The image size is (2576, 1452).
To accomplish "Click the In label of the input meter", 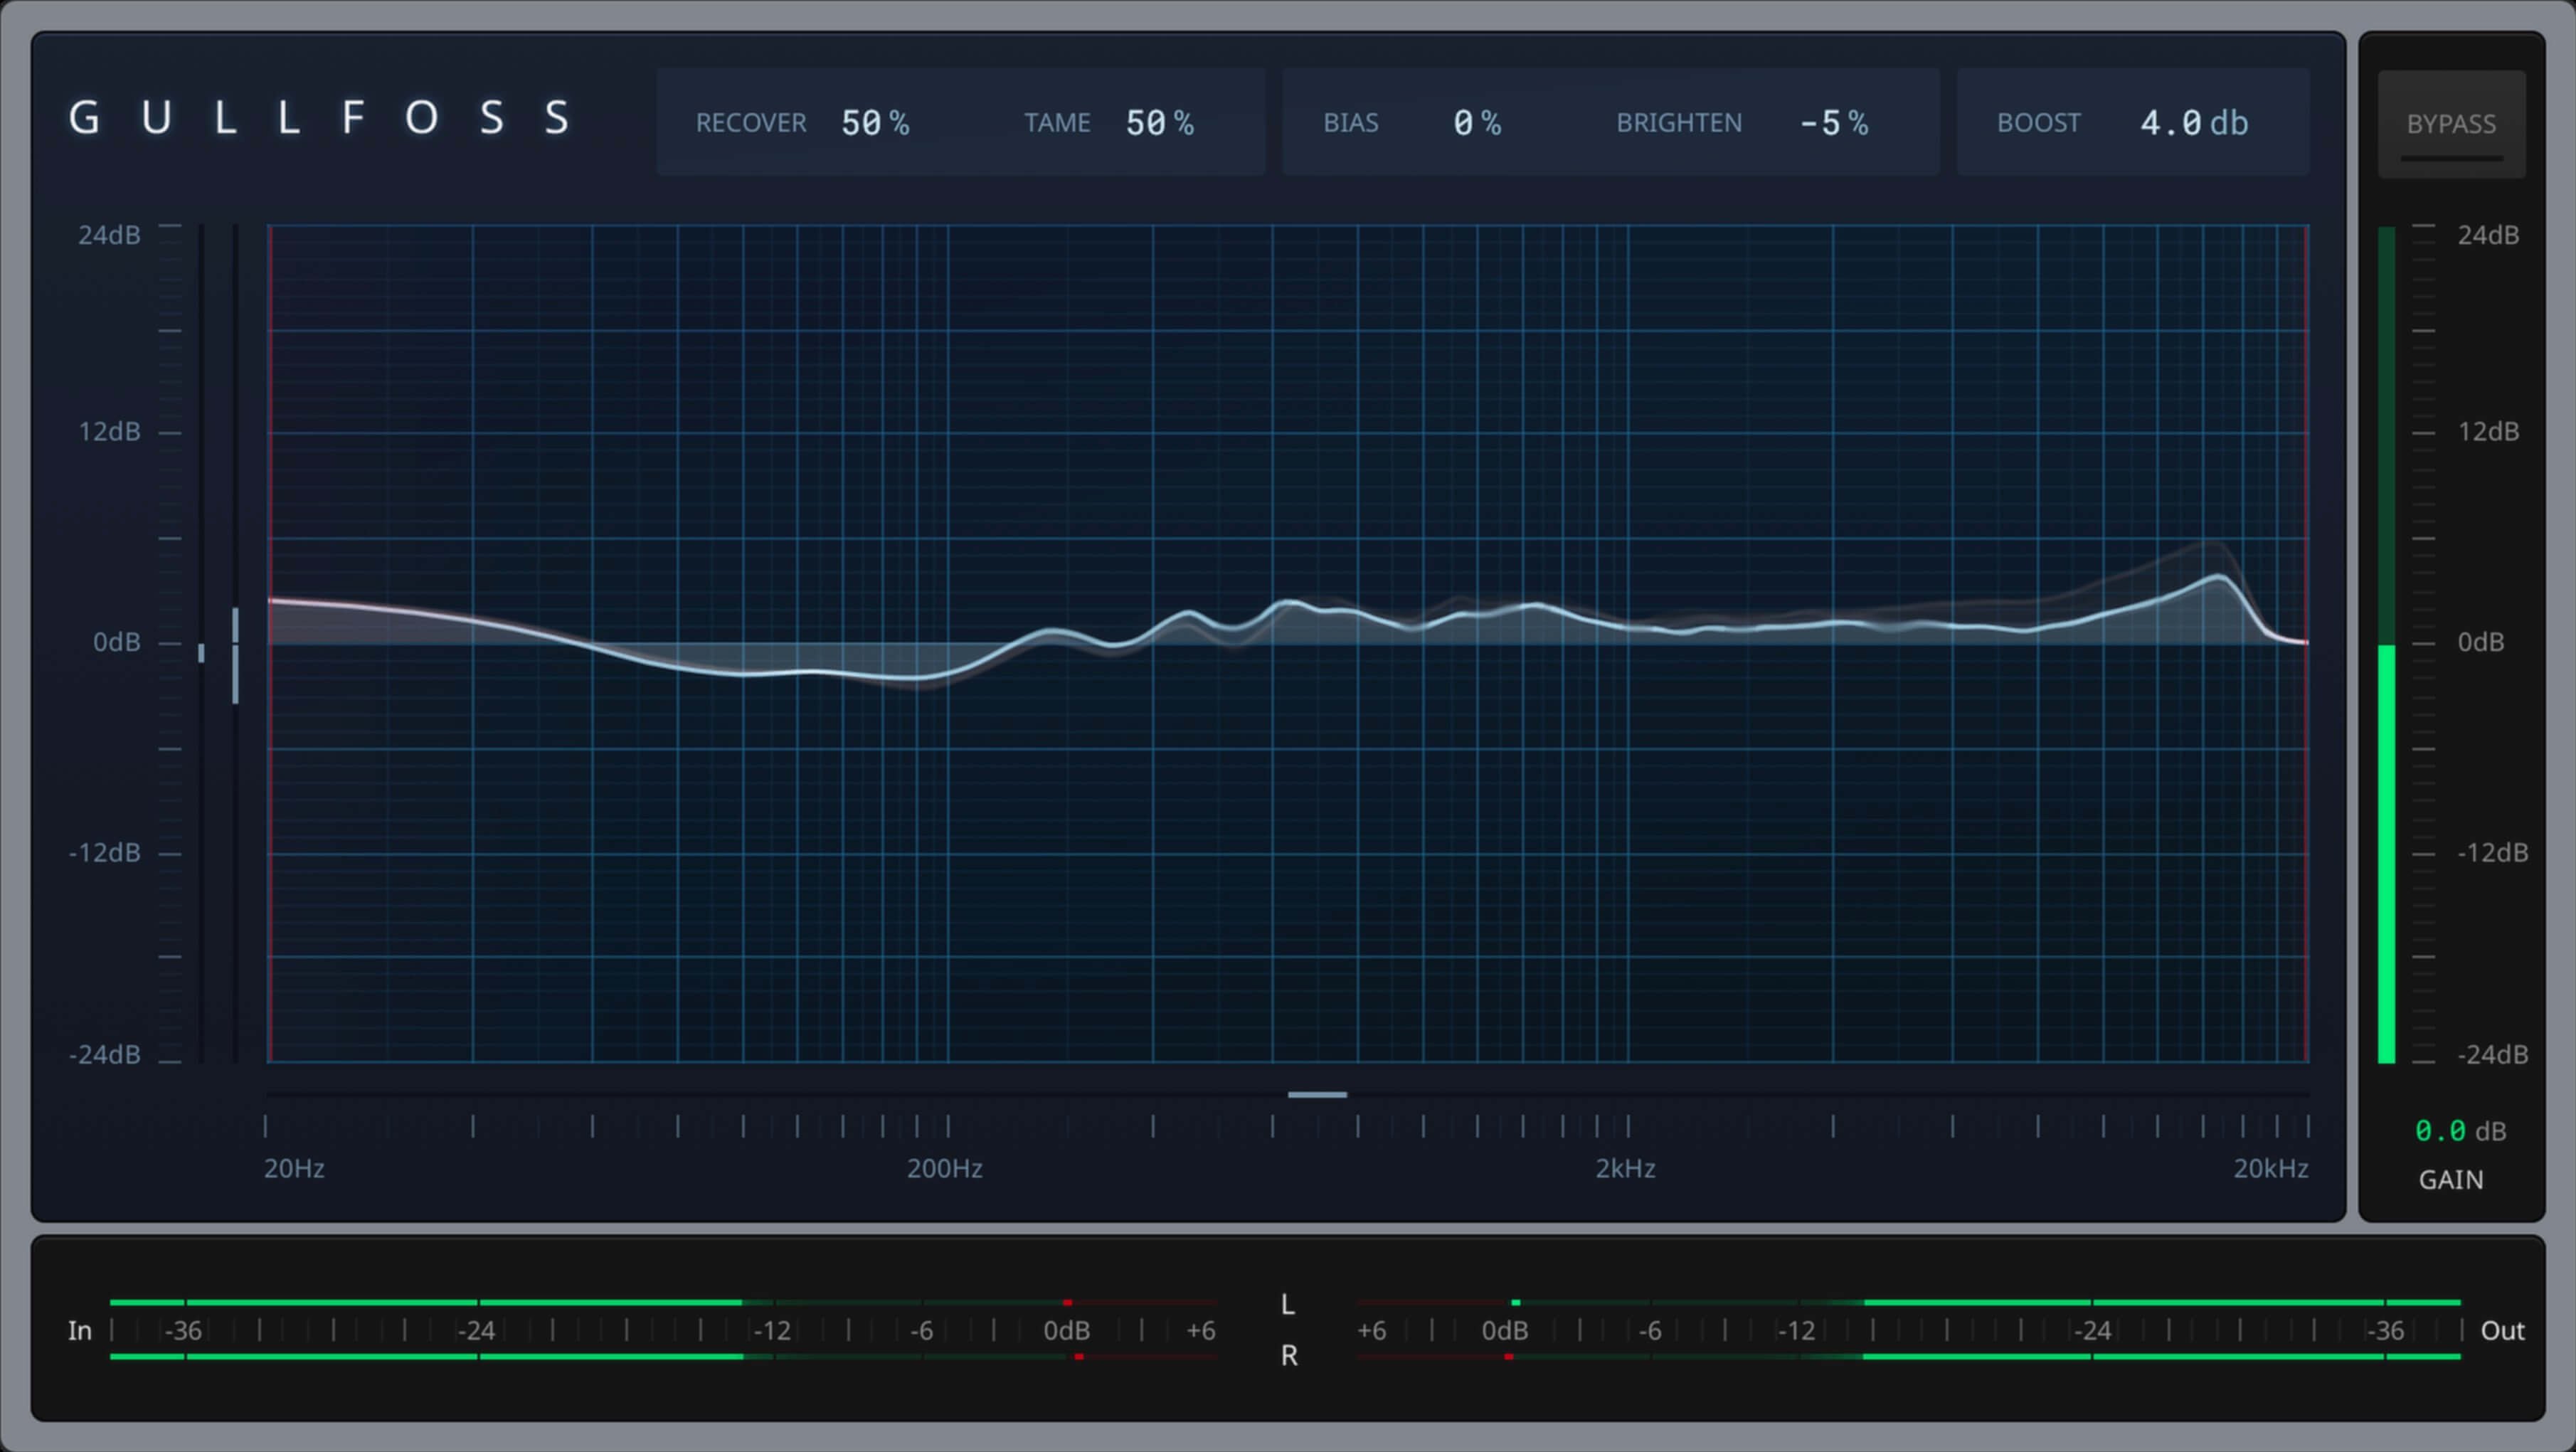I will pos(79,1331).
